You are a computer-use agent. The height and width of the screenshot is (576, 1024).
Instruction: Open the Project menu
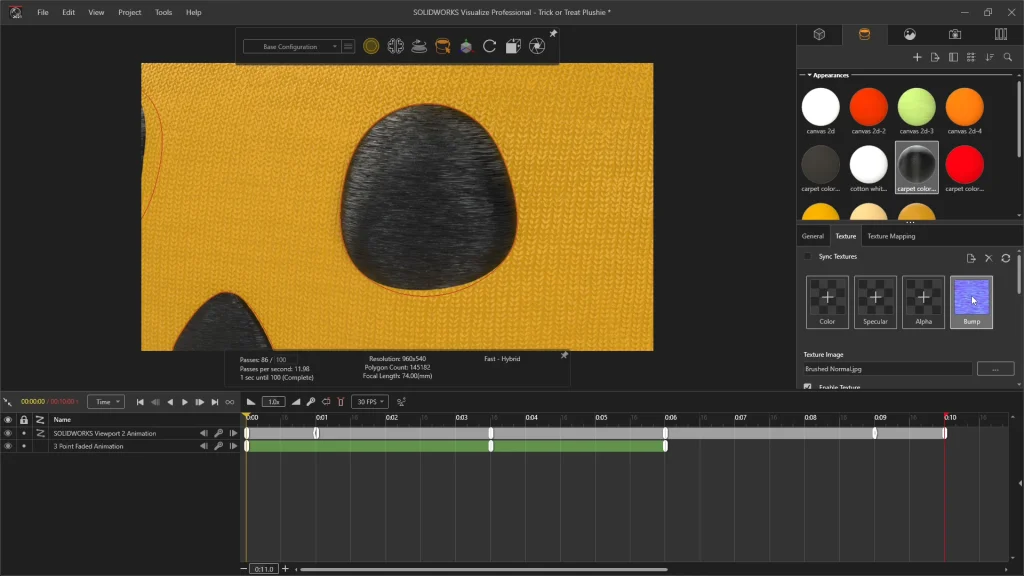point(129,12)
